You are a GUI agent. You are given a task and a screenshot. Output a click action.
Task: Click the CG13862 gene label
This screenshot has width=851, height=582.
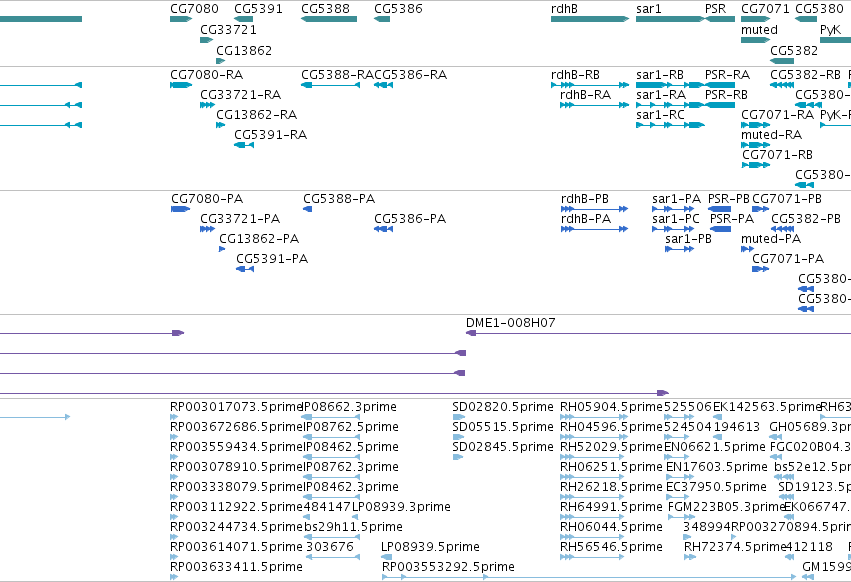[x=244, y=51]
